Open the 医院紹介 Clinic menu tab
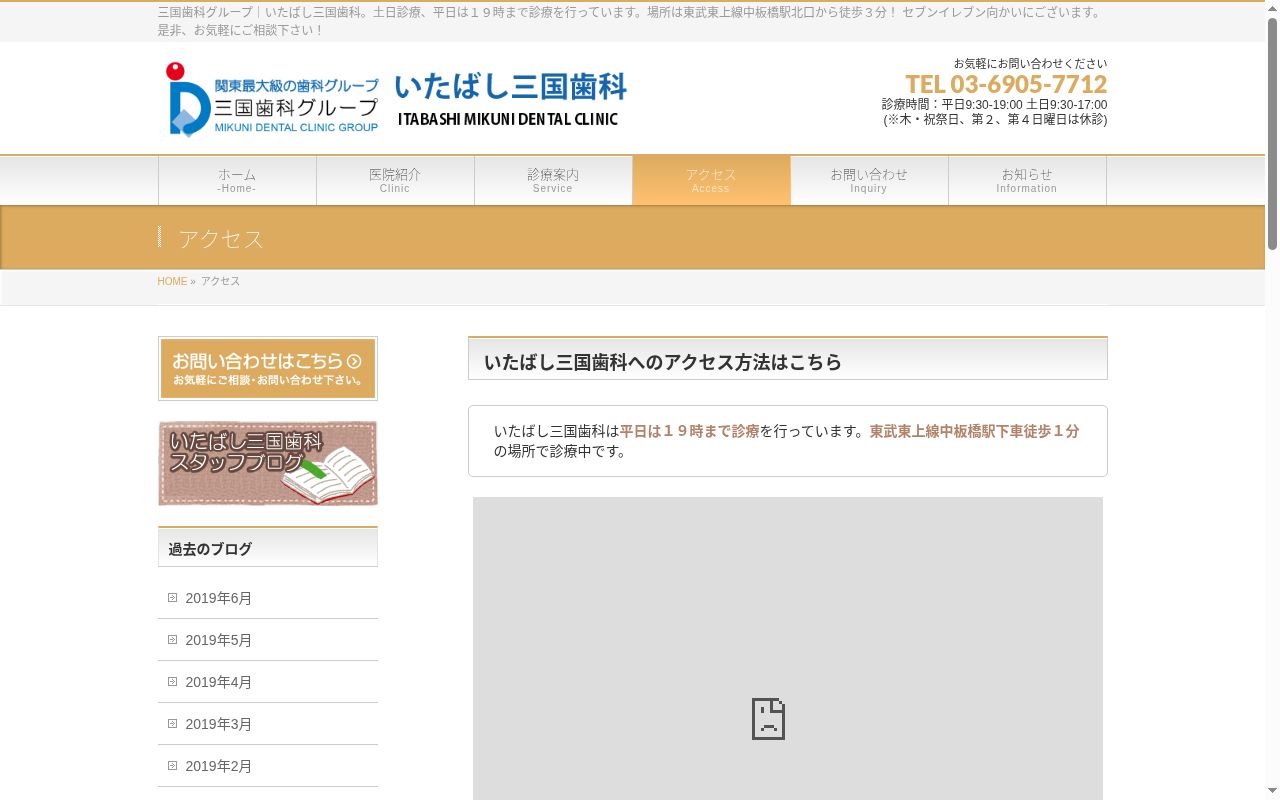The height and width of the screenshot is (800, 1280). [x=395, y=180]
